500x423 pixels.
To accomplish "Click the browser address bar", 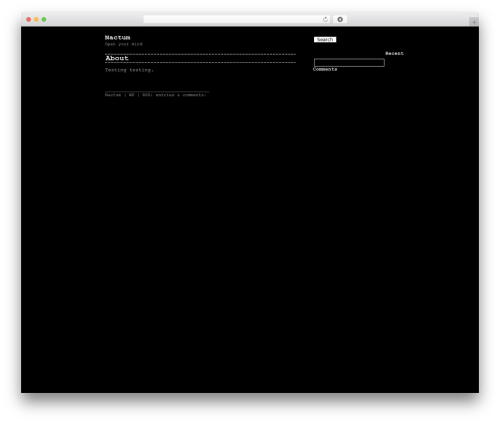I will 237,19.
